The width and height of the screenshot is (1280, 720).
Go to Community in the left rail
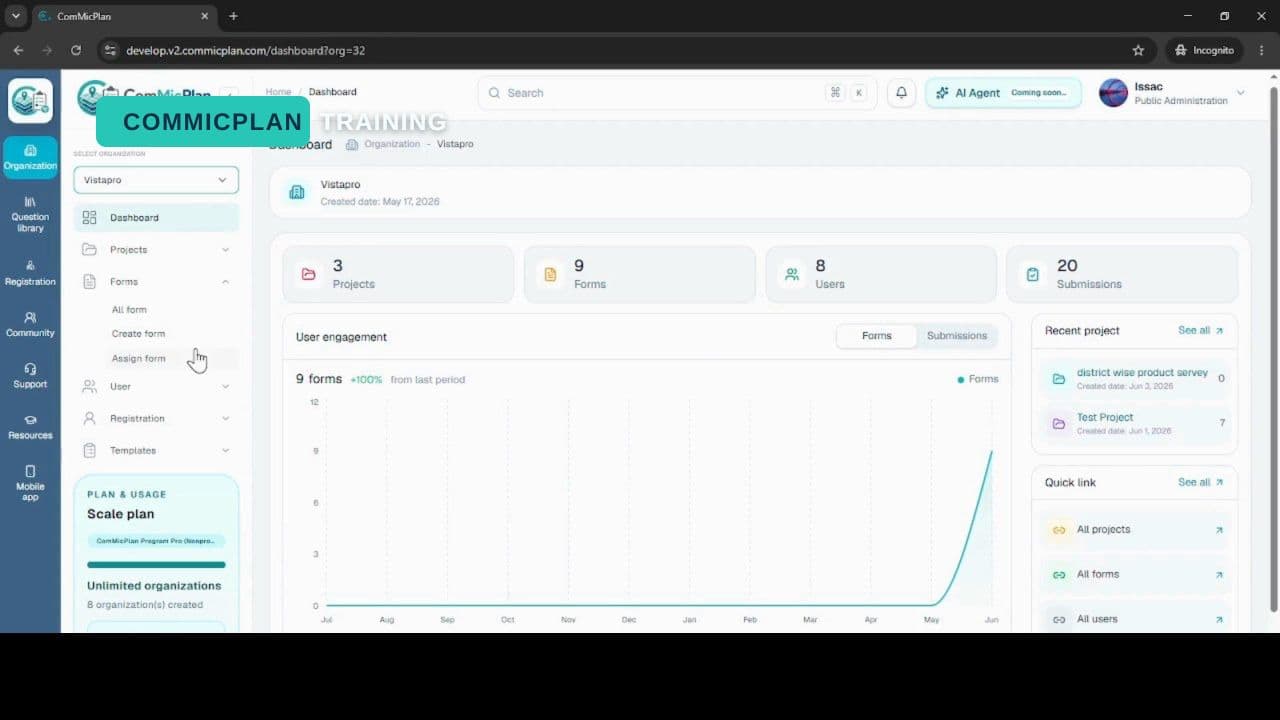coord(30,324)
